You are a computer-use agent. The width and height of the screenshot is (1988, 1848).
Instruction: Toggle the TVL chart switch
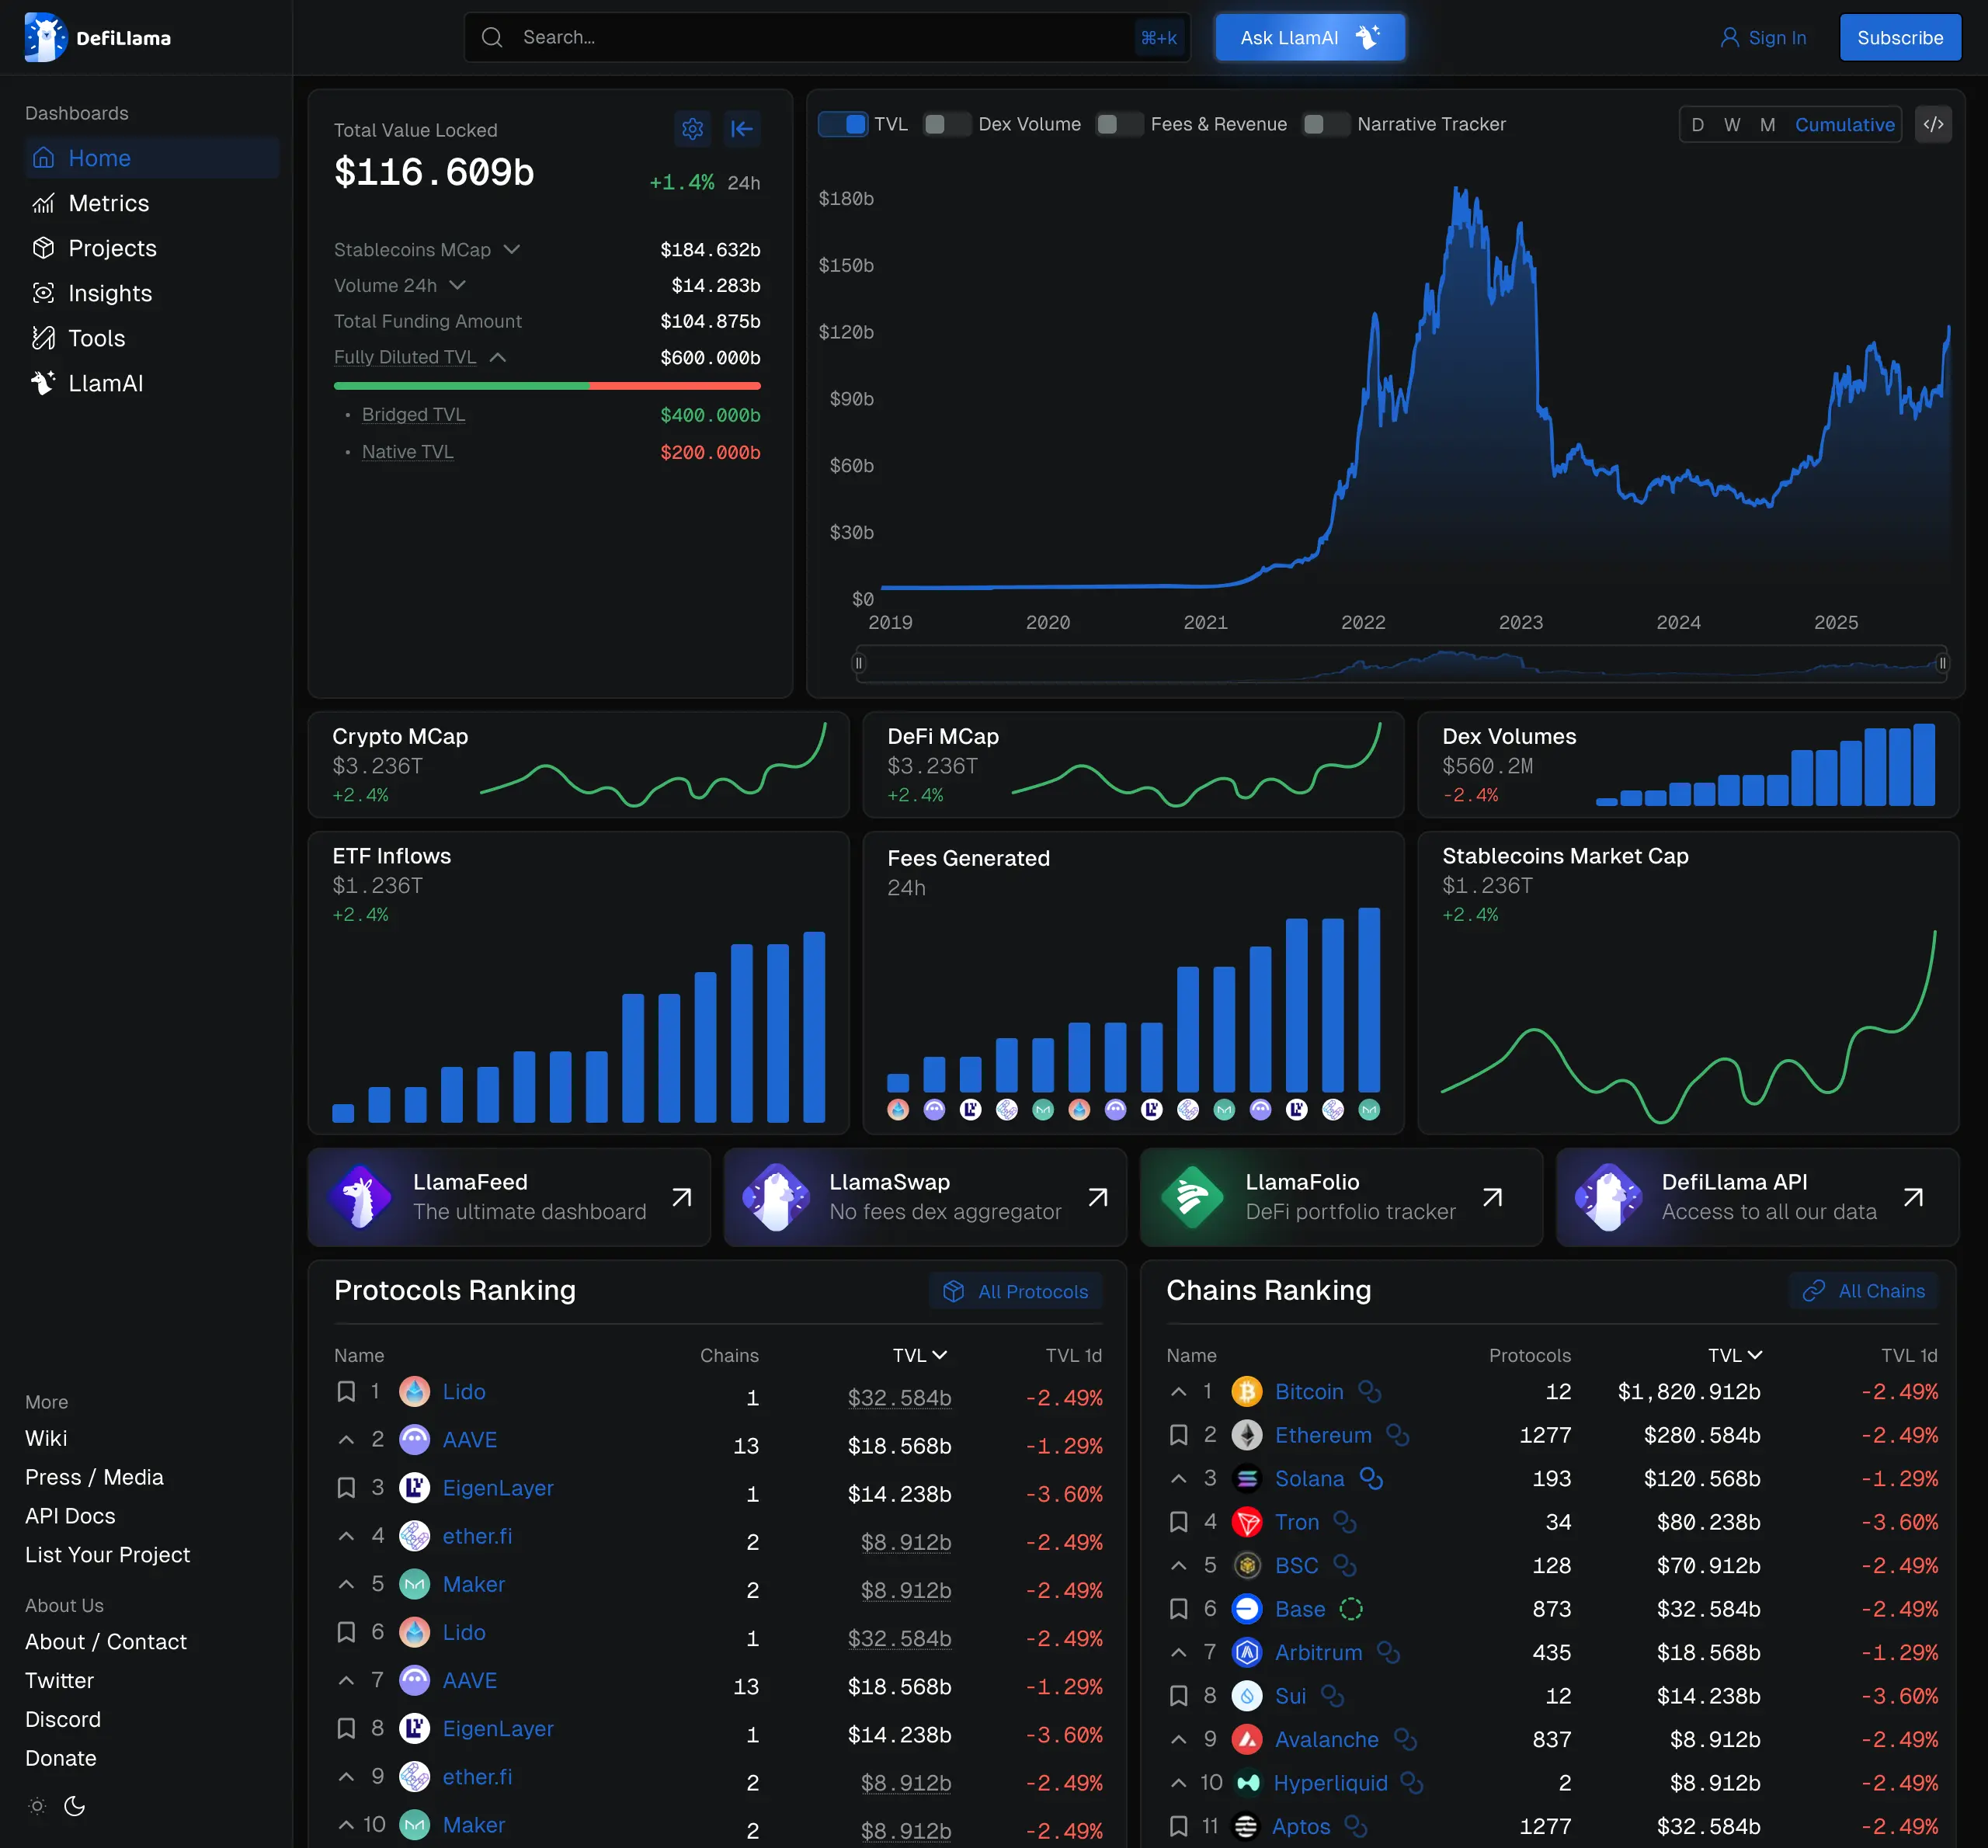tap(843, 124)
